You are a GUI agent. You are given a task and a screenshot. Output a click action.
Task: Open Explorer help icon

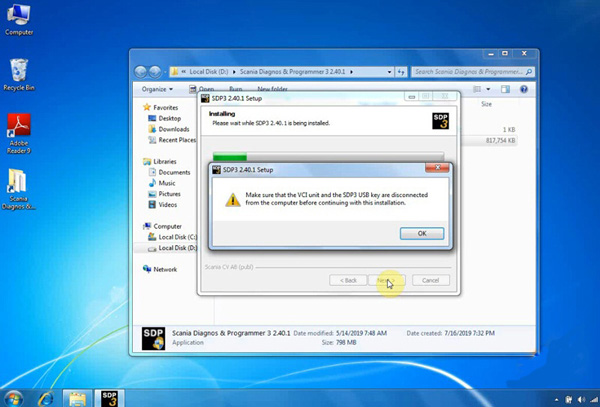[x=524, y=89]
